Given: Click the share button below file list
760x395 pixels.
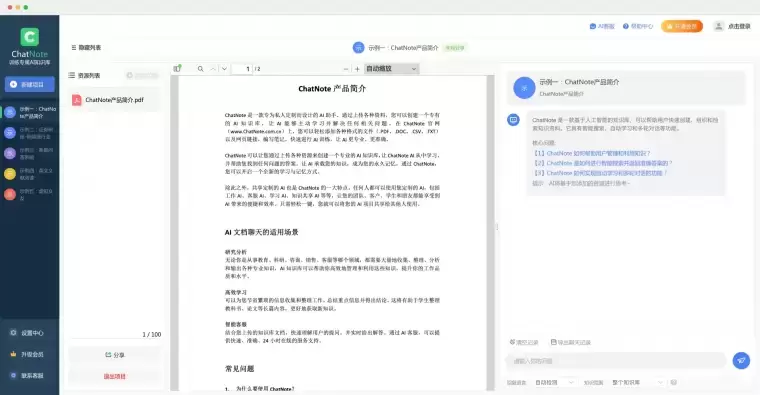Looking at the screenshot, I should pos(115,355).
